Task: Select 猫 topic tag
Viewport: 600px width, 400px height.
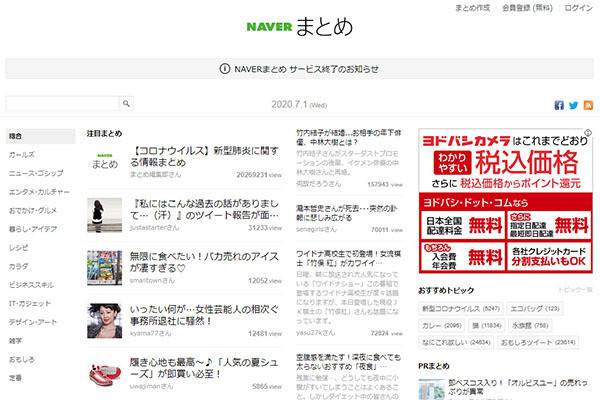Action: (487, 326)
